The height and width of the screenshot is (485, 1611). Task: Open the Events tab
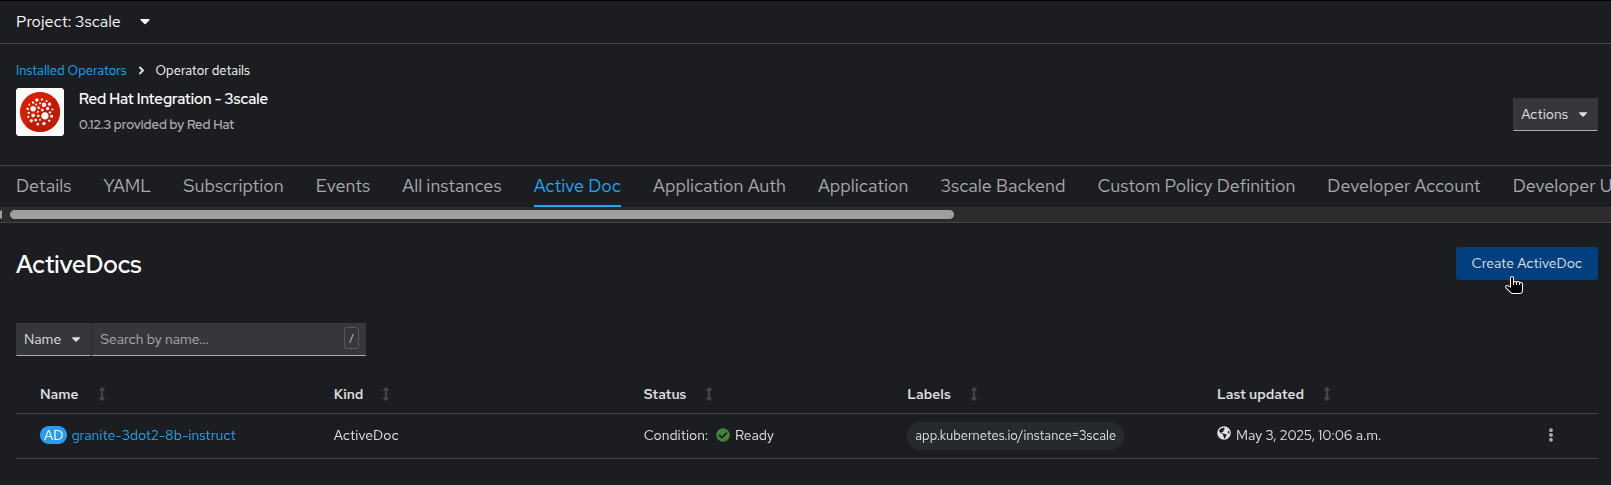pos(343,186)
